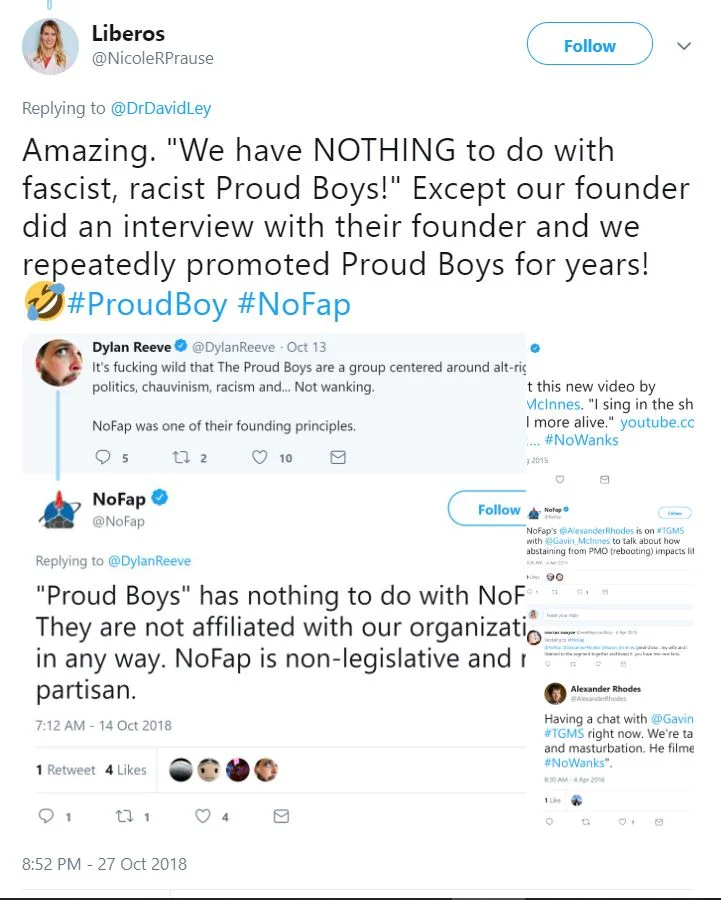This screenshot has height=900, width=721.
Task: Reply to the NoFap tweet
Action: pyautogui.click(x=46, y=817)
